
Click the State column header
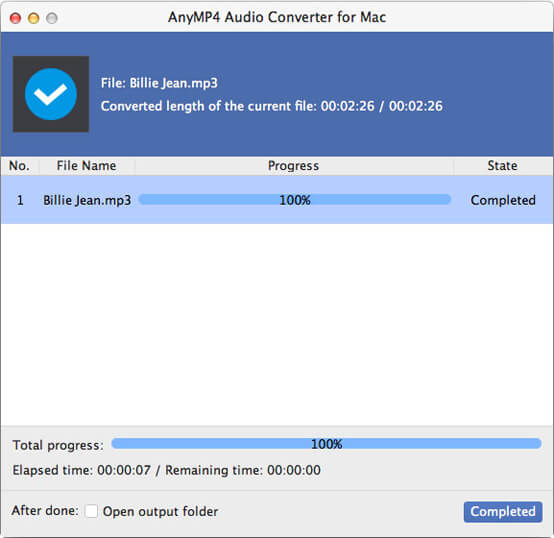point(502,166)
